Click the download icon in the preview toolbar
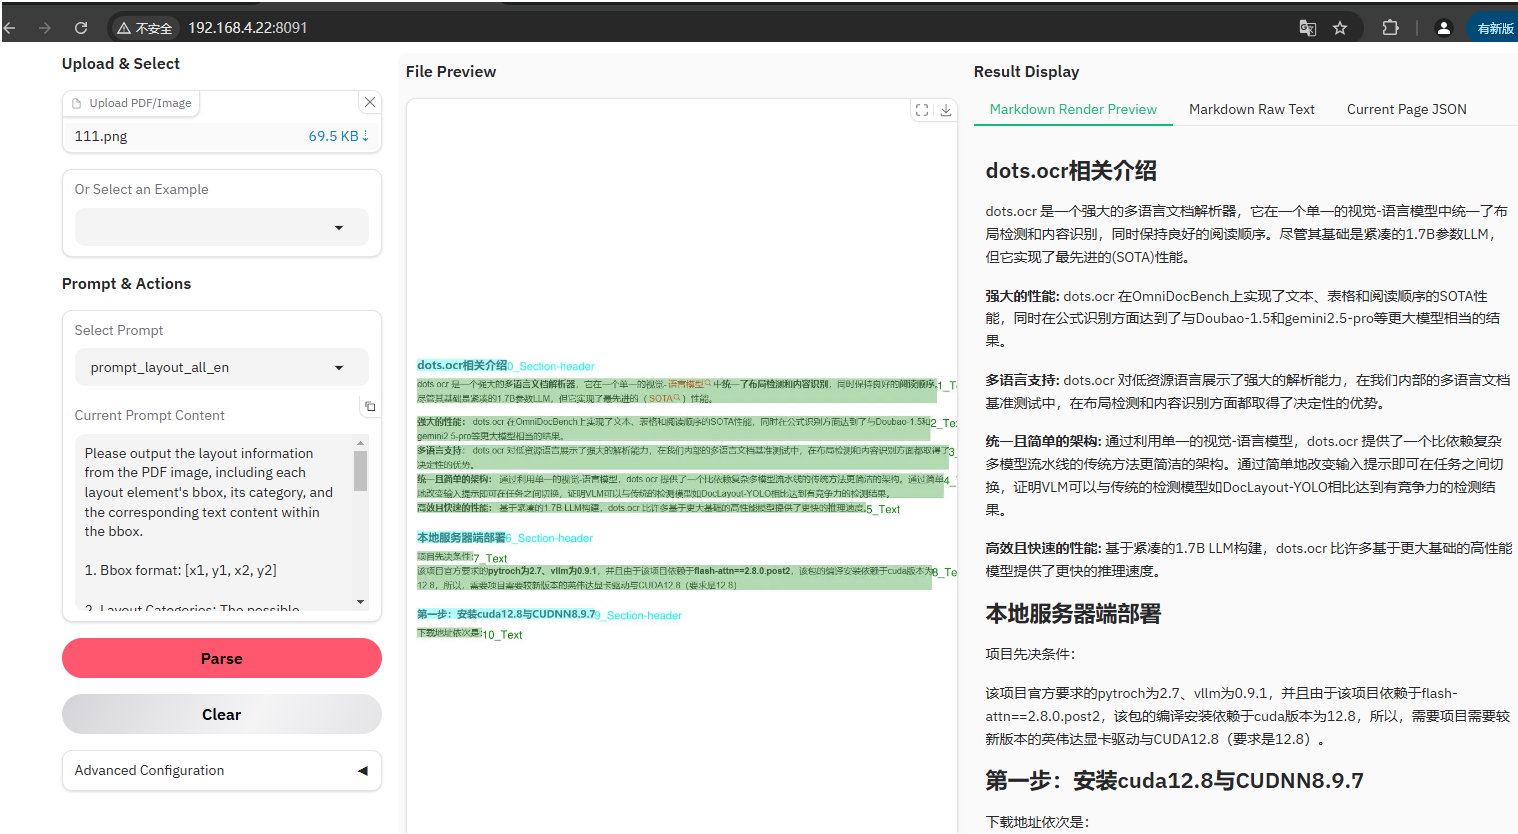Image resolution: width=1518 pixels, height=834 pixels. [948, 110]
